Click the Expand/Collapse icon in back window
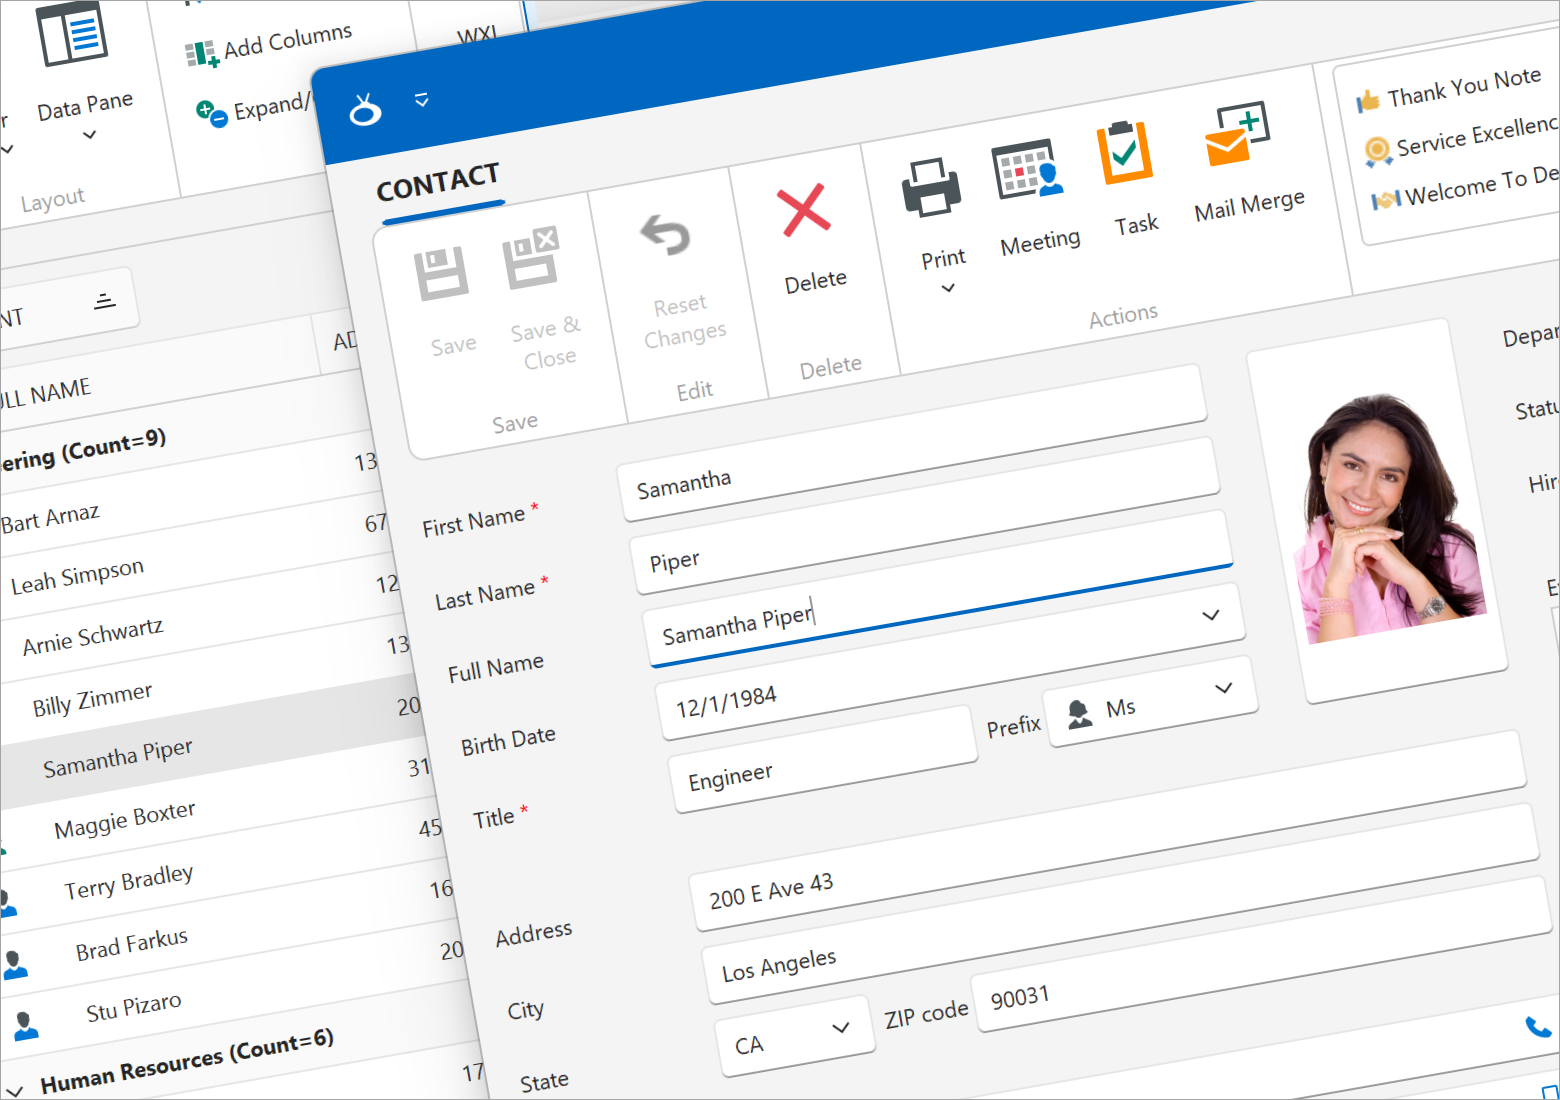Image resolution: width=1560 pixels, height=1100 pixels. click(211, 113)
